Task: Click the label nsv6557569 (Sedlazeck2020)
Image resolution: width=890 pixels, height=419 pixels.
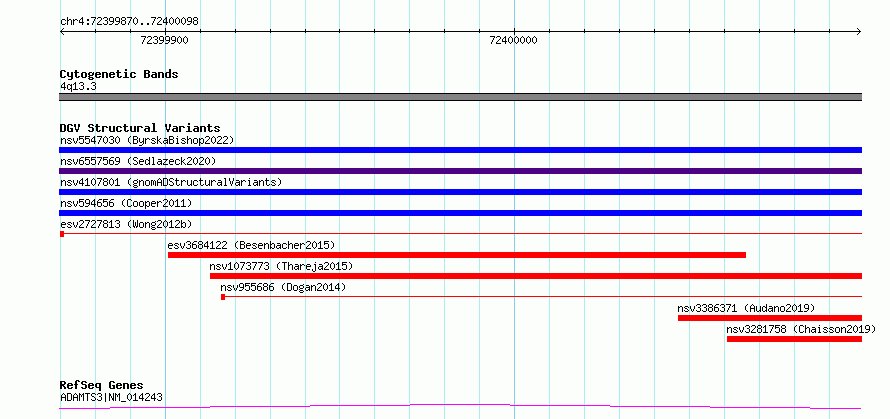Action: coord(138,161)
